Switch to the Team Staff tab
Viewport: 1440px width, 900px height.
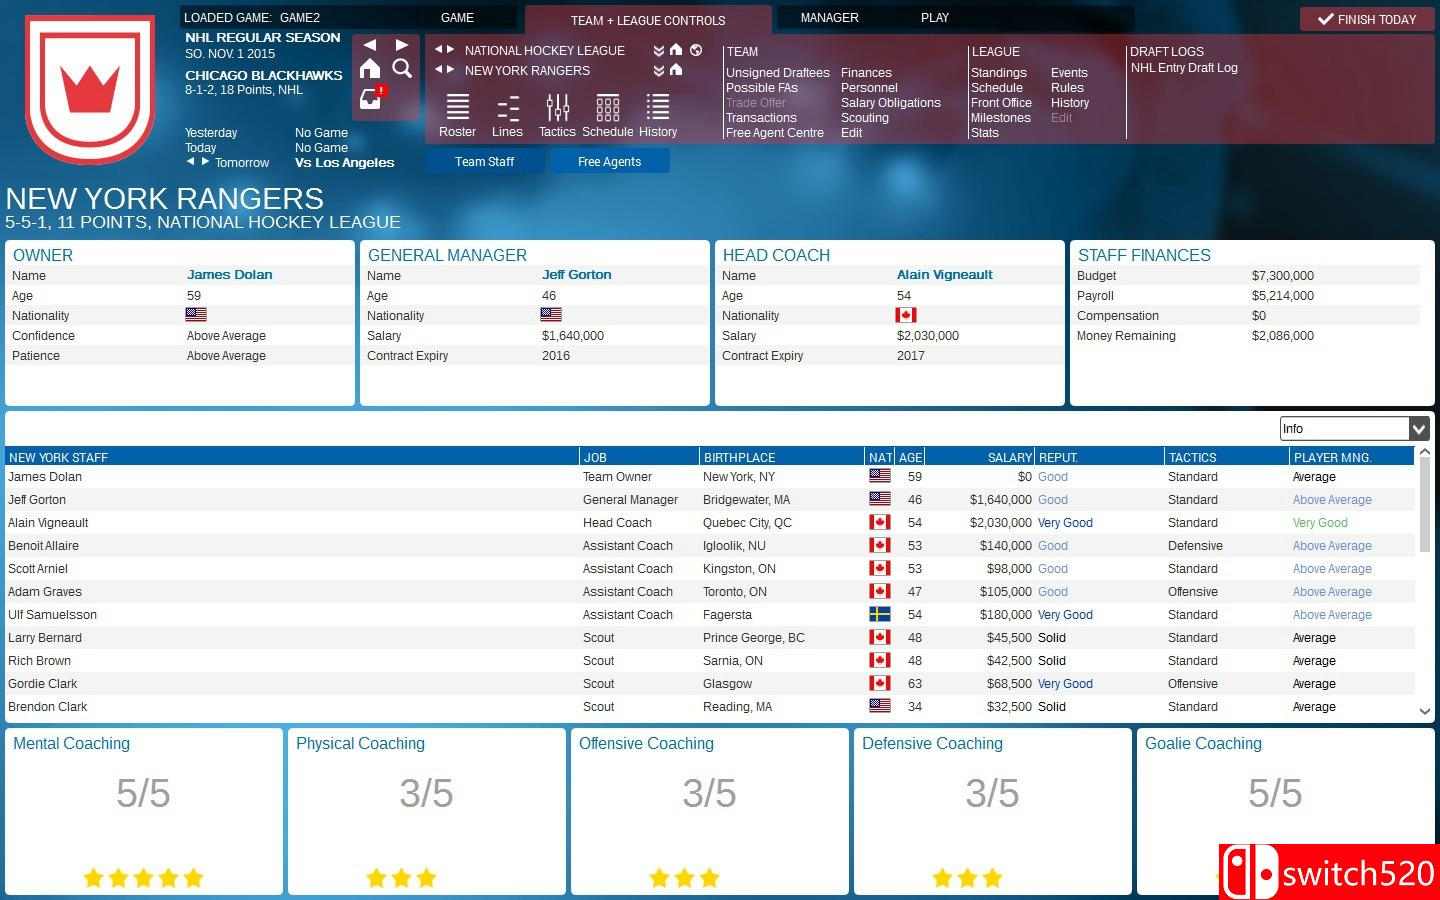tap(484, 162)
